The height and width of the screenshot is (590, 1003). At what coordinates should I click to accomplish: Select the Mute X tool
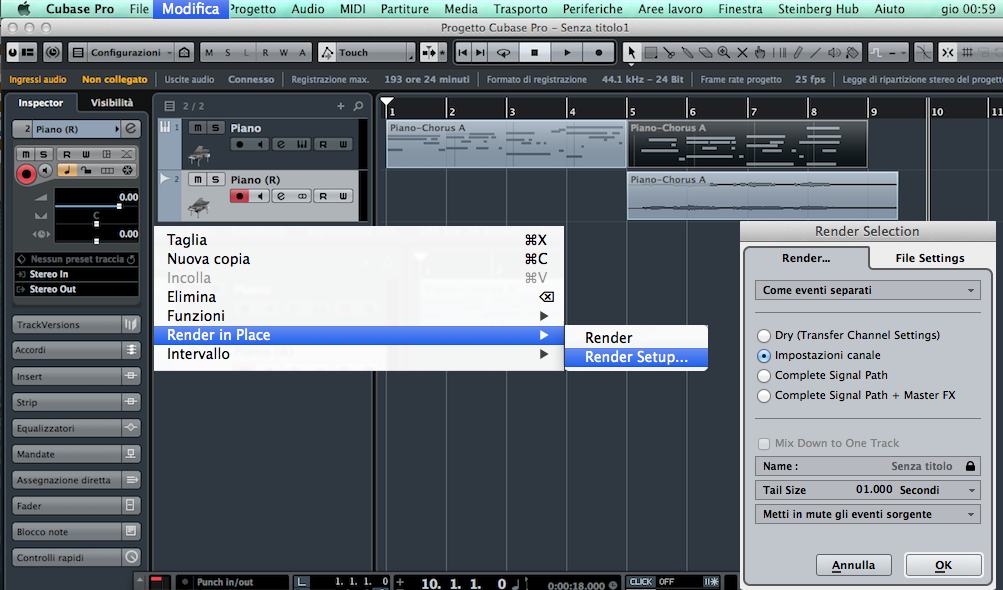tap(742, 52)
